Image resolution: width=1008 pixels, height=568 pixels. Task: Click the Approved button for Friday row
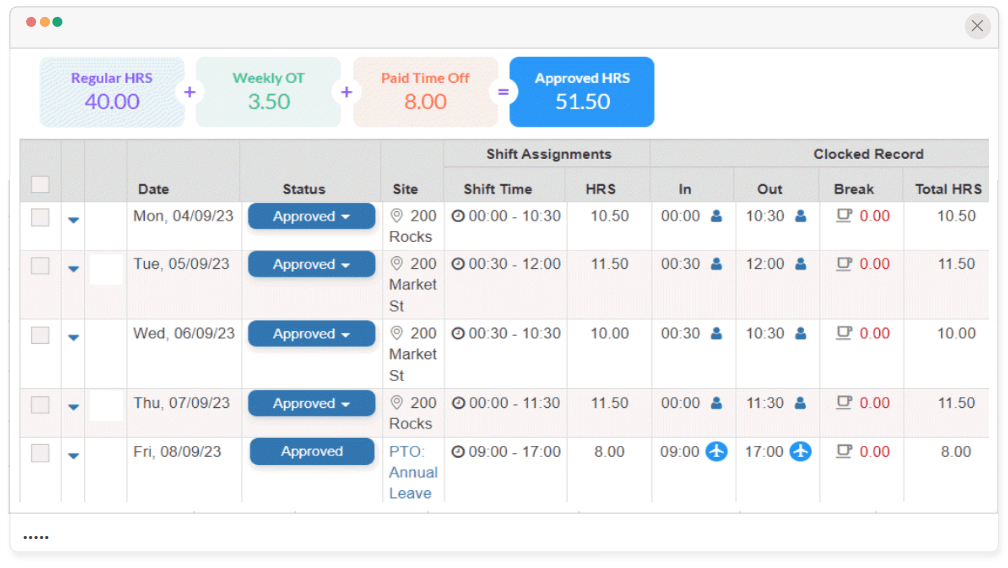point(311,452)
